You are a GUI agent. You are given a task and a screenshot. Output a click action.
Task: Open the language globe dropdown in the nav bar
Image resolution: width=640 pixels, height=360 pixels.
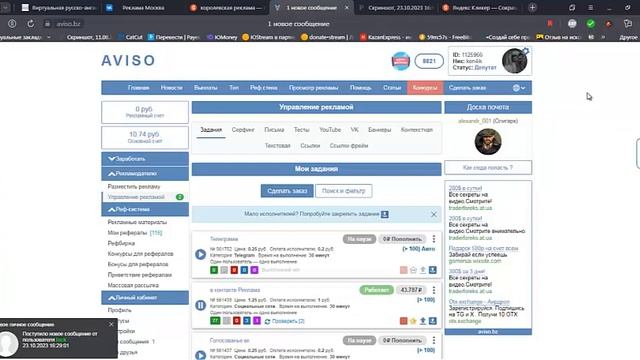point(519,88)
